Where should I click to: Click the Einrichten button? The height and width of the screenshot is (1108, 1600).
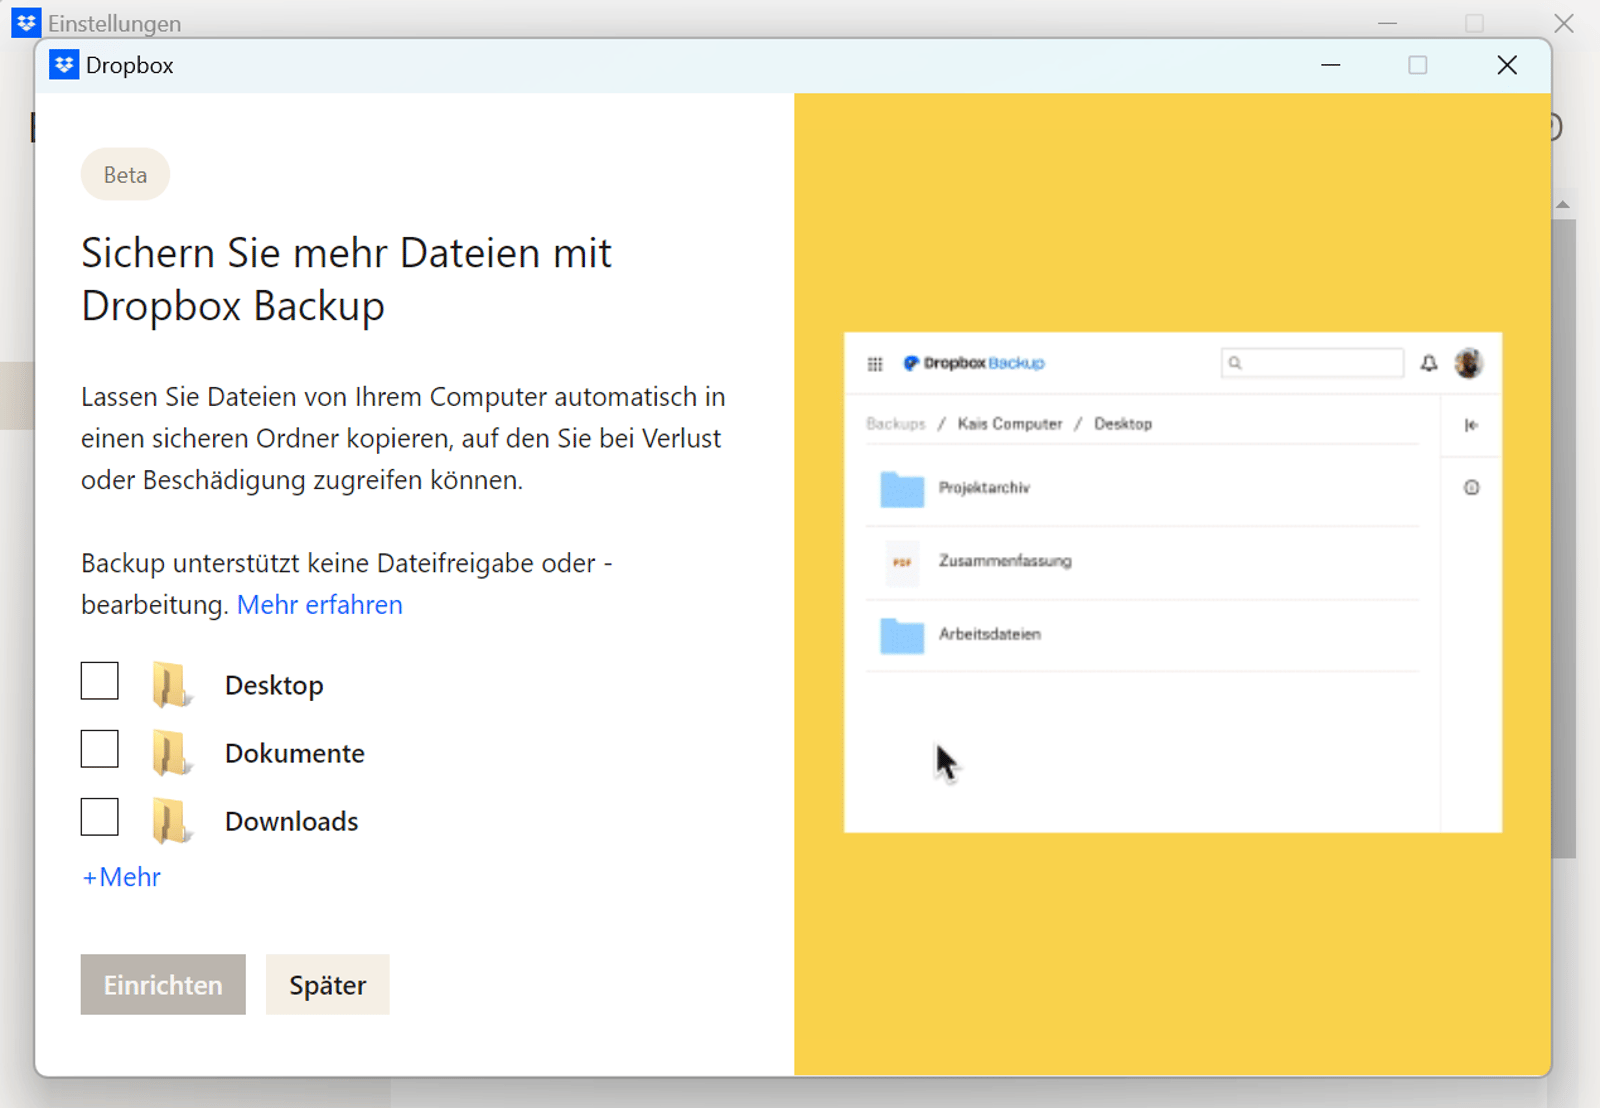(x=162, y=984)
